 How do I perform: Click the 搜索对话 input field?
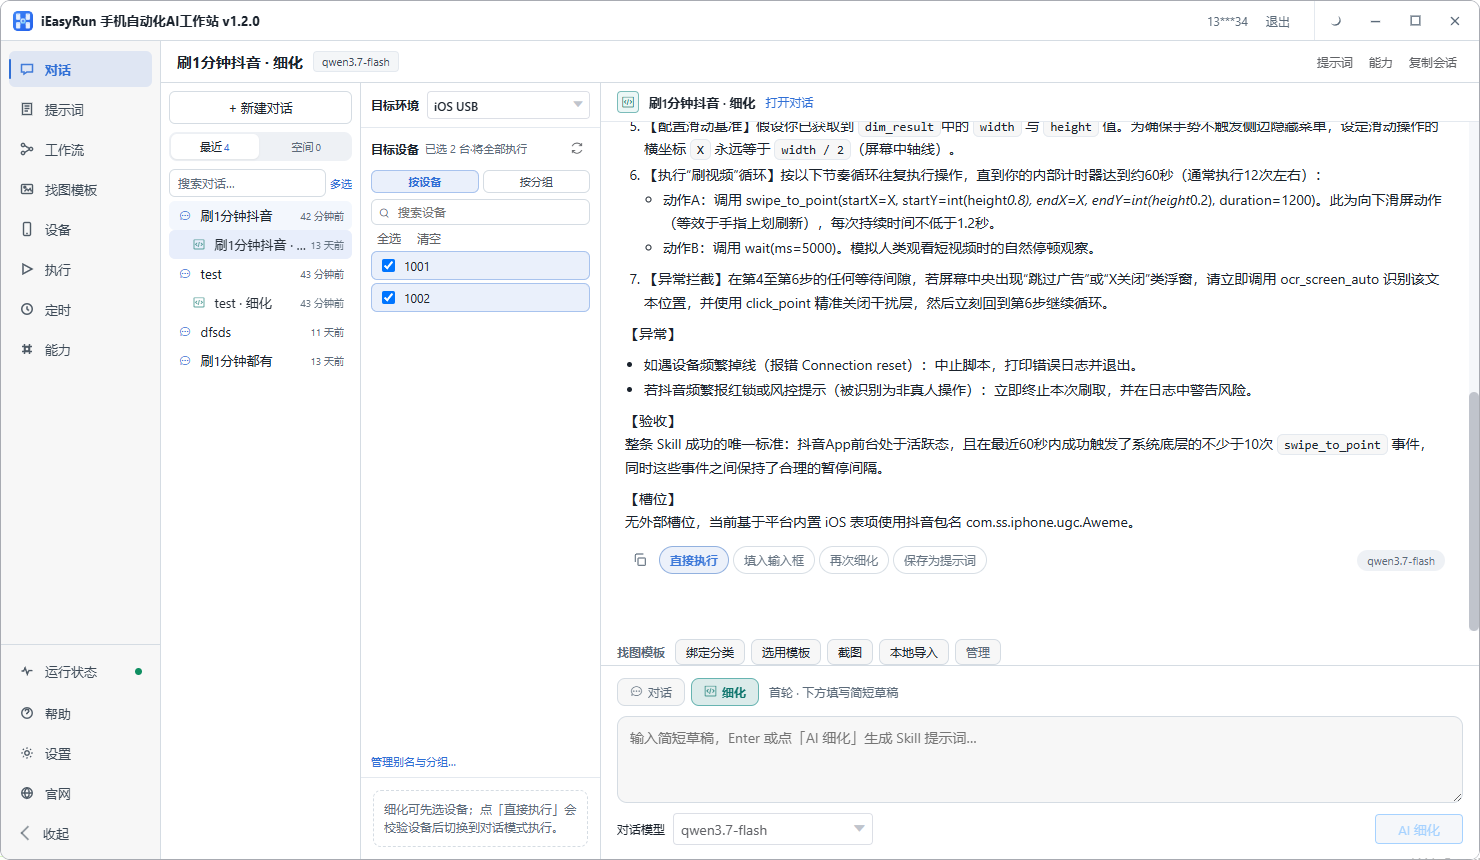[247, 183]
